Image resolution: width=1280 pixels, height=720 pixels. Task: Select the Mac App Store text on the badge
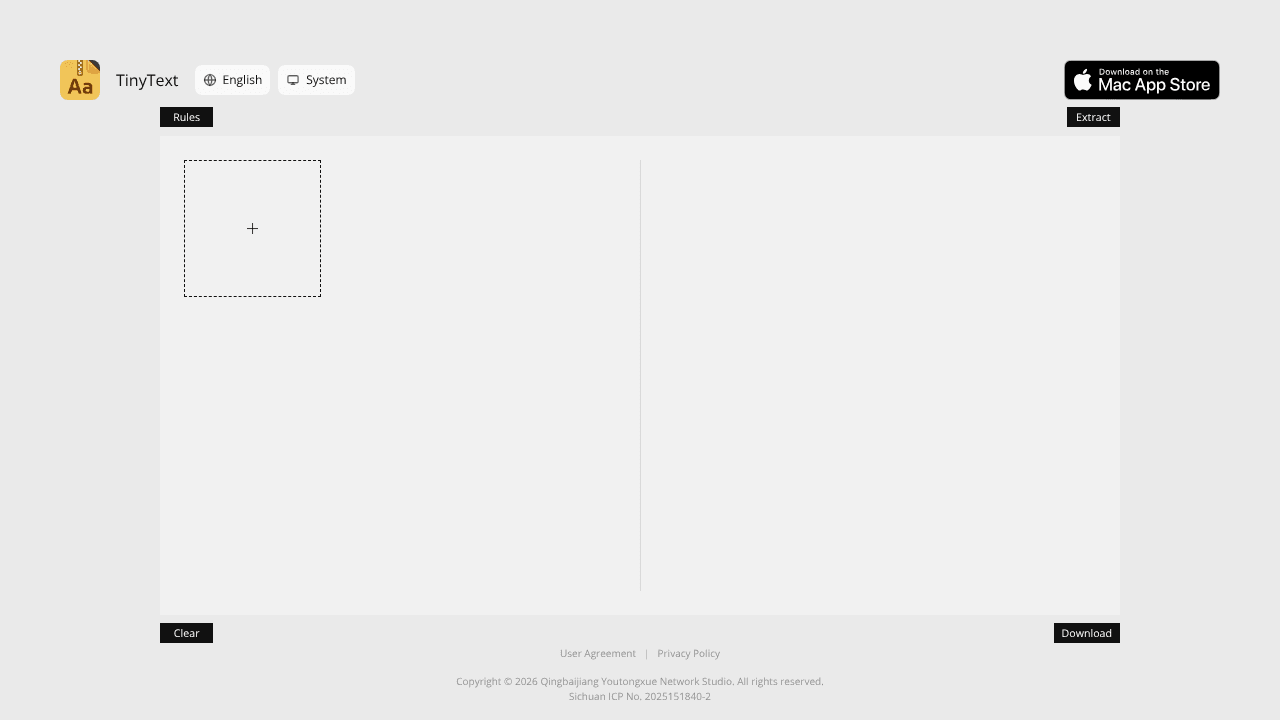[x=1154, y=85]
